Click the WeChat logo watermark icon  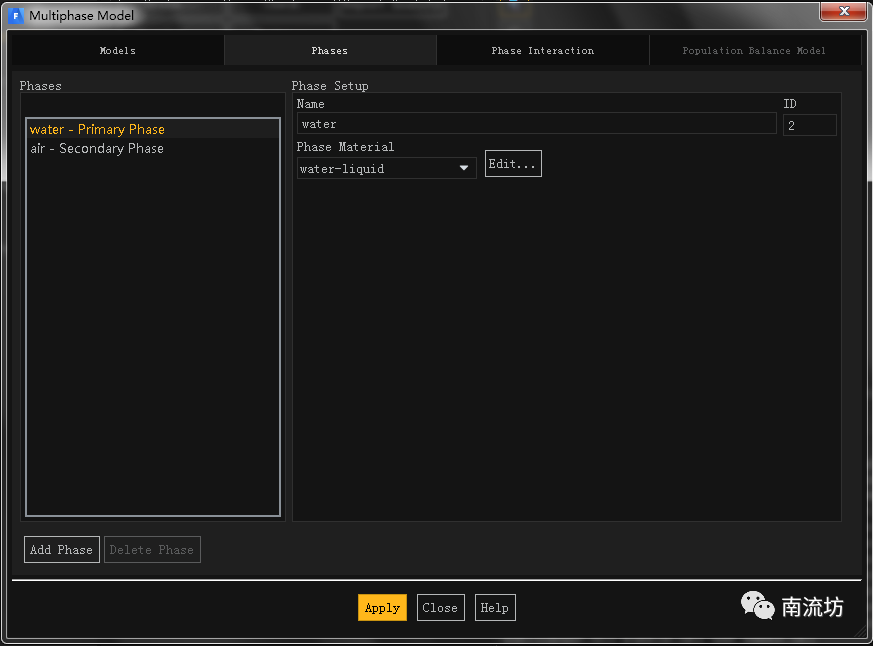coord(757,604)
